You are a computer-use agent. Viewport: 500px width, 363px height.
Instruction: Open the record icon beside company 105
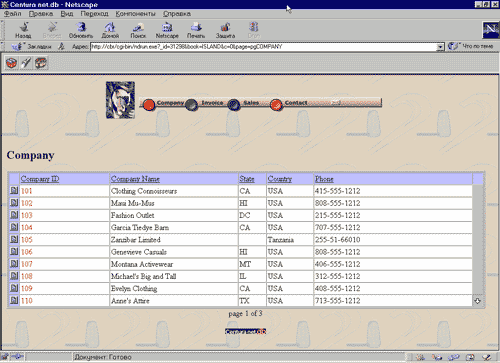click(14, 239)
